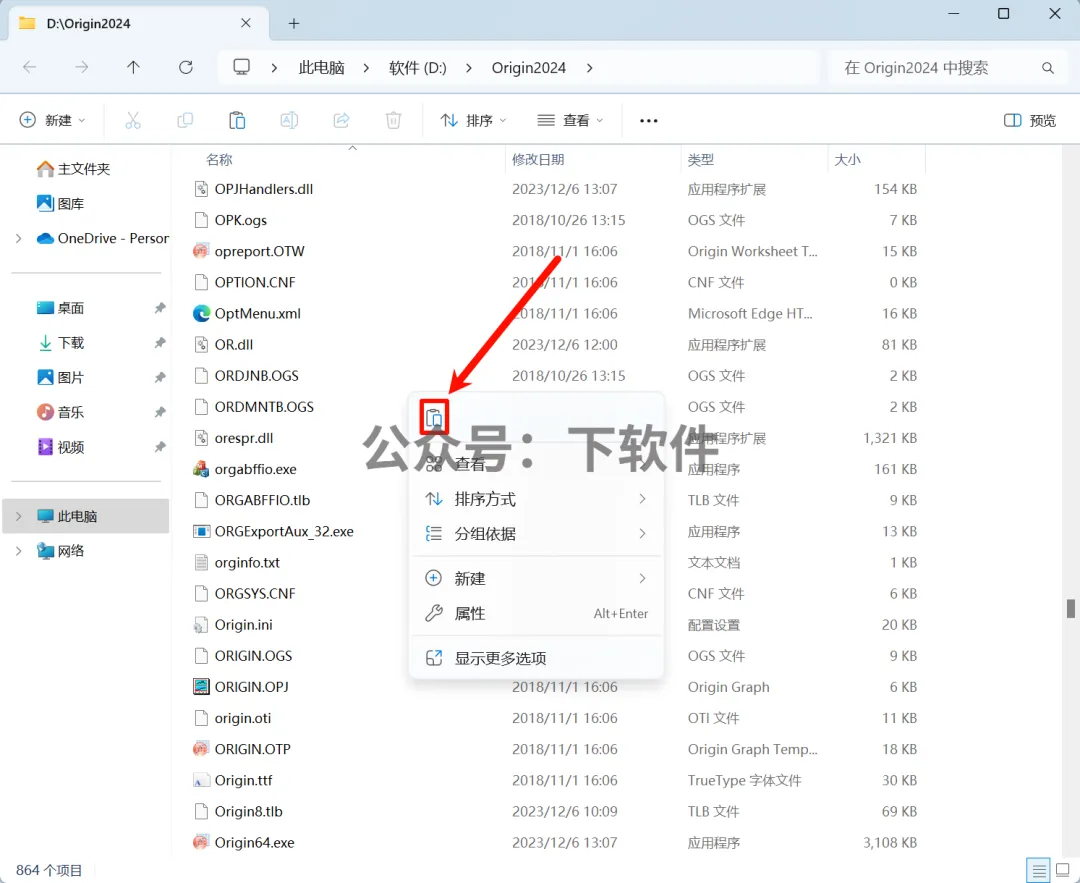
Task: Open the three-dots more options menu
Action: pyautogui.click(x=649, y=121)
